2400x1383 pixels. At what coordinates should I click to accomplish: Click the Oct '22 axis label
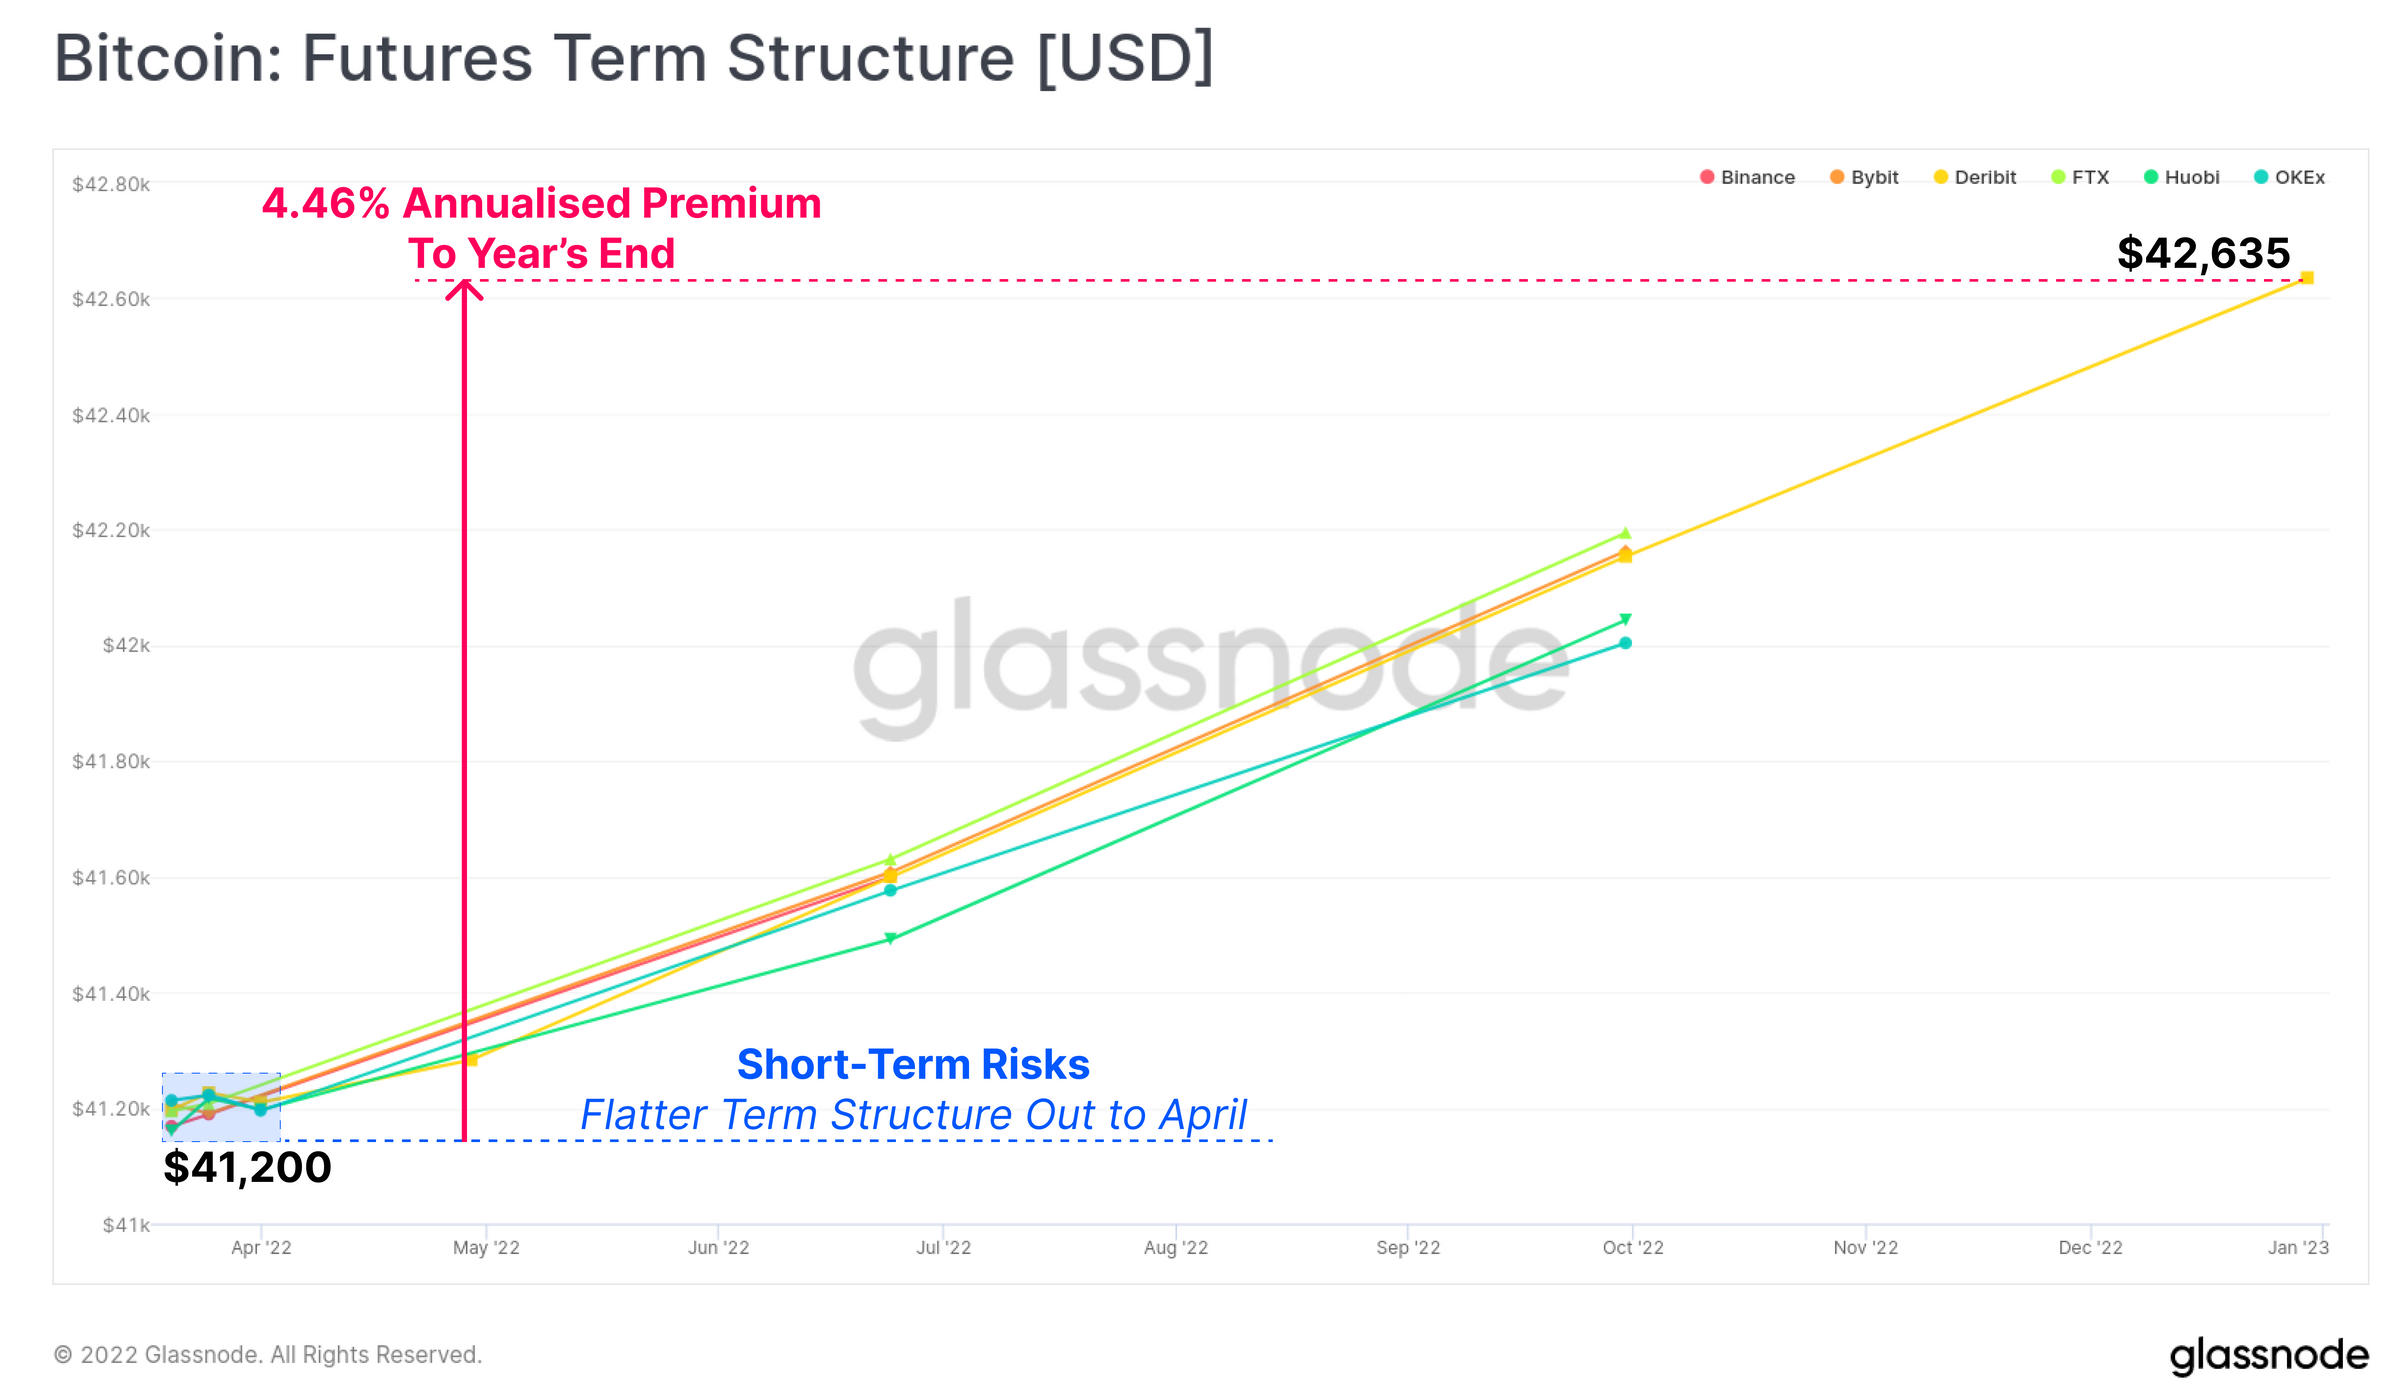click(x=1633, y=1247)
